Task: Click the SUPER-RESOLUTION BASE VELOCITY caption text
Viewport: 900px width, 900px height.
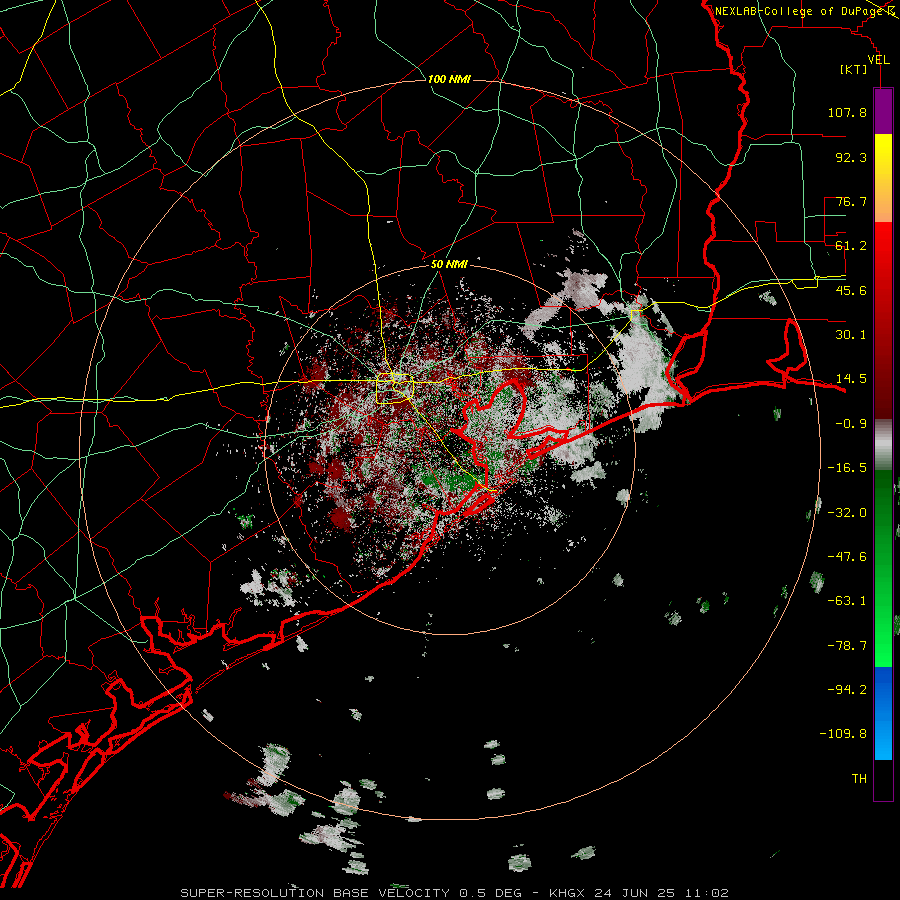Action: point(317,893)
